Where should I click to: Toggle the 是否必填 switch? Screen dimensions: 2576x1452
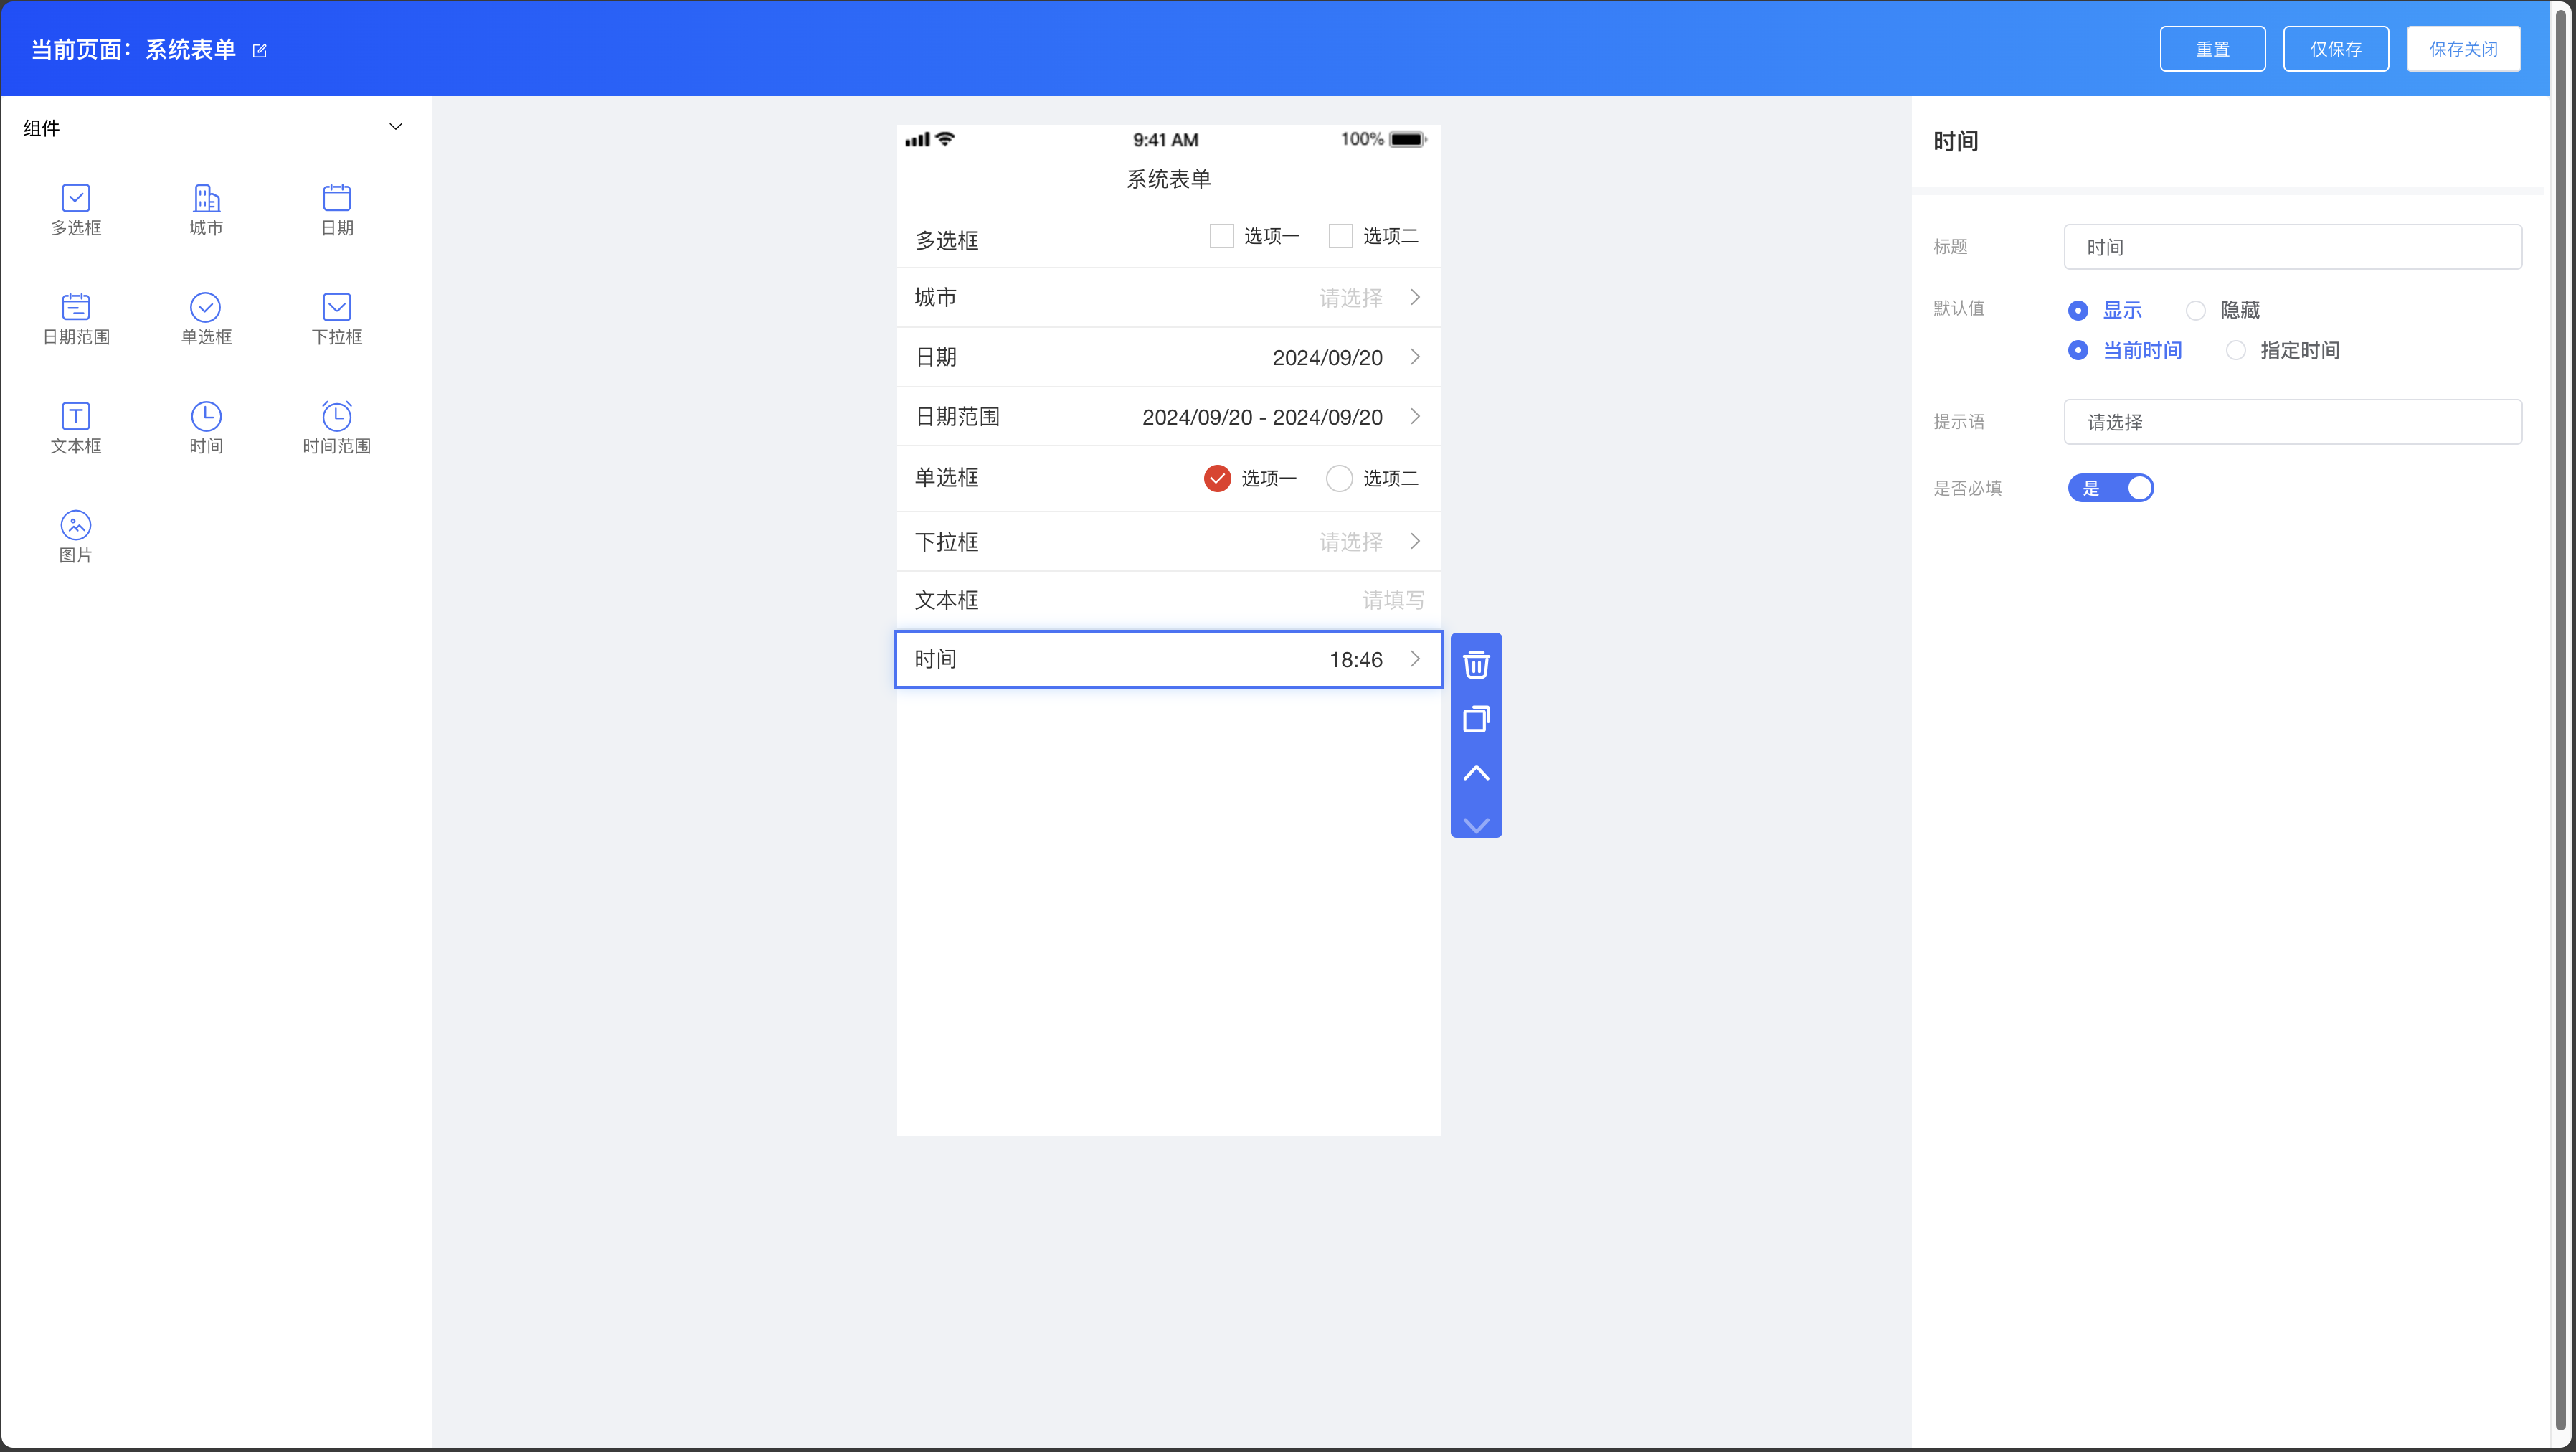2110,488
